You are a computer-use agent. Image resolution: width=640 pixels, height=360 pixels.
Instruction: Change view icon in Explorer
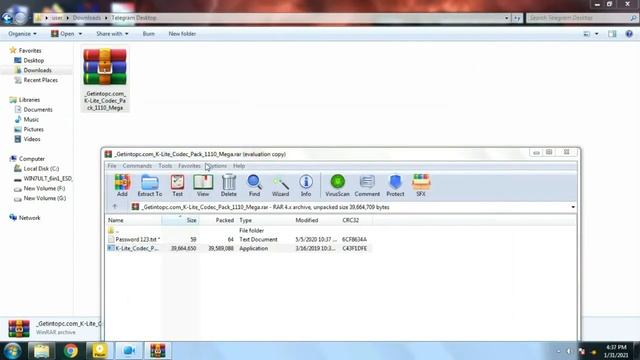587,34
